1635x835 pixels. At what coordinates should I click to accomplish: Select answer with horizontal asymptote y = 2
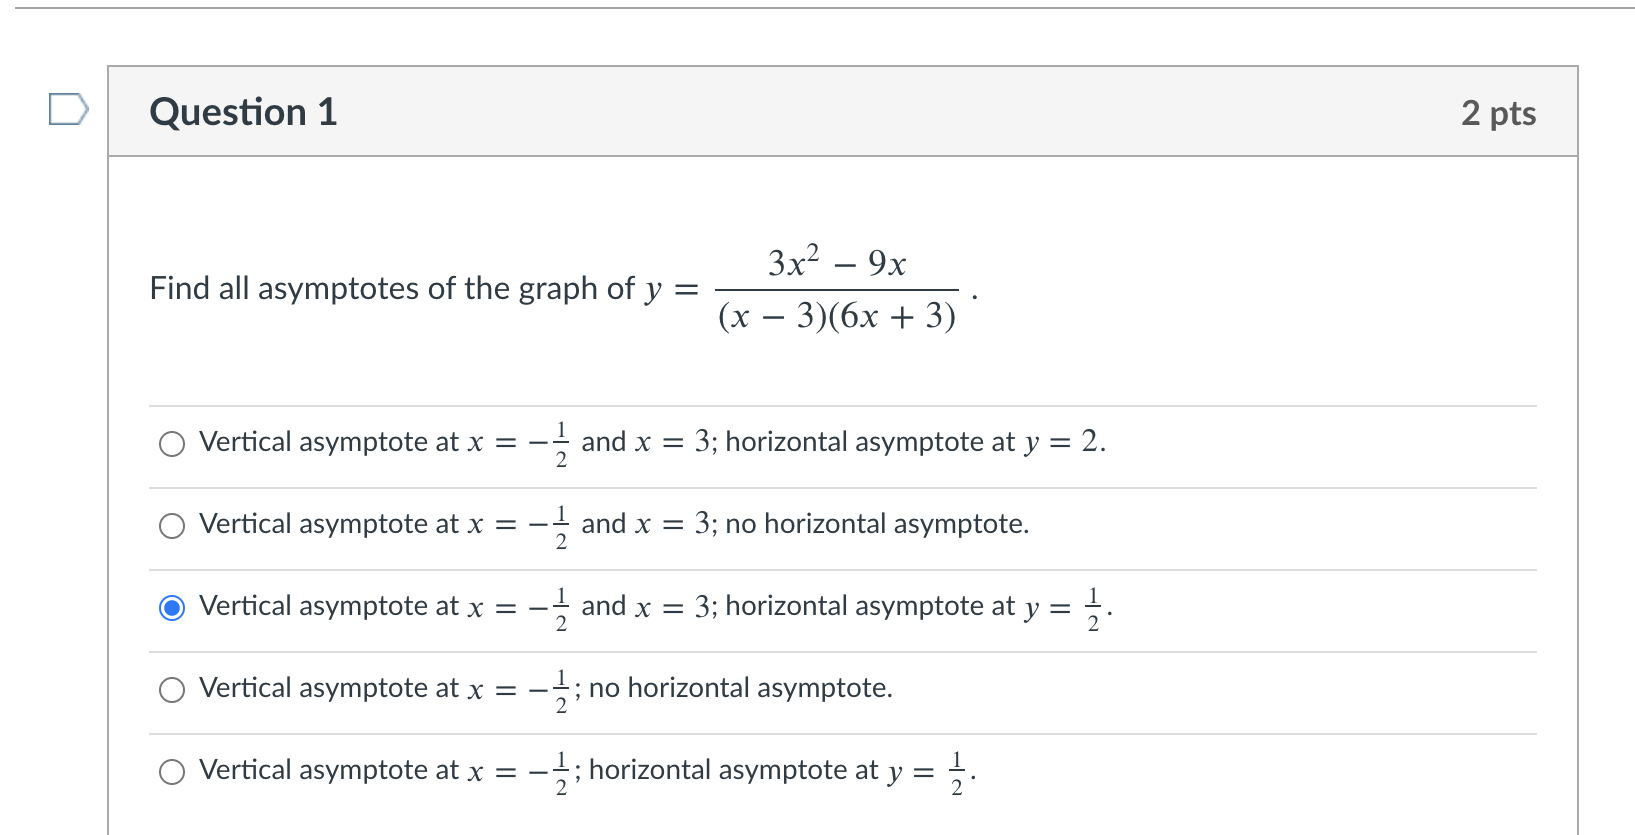click(x=172, y=443)
